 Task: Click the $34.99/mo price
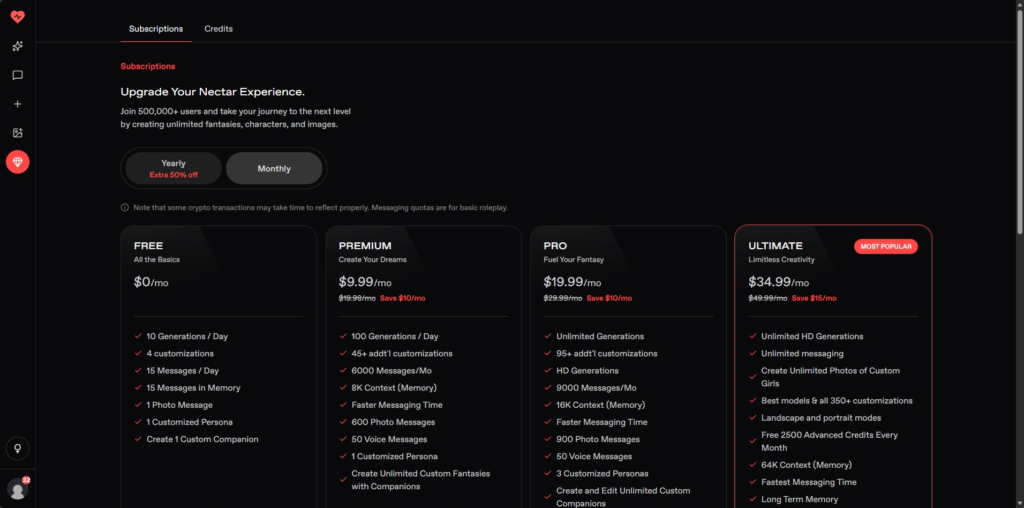click(778, 282)
